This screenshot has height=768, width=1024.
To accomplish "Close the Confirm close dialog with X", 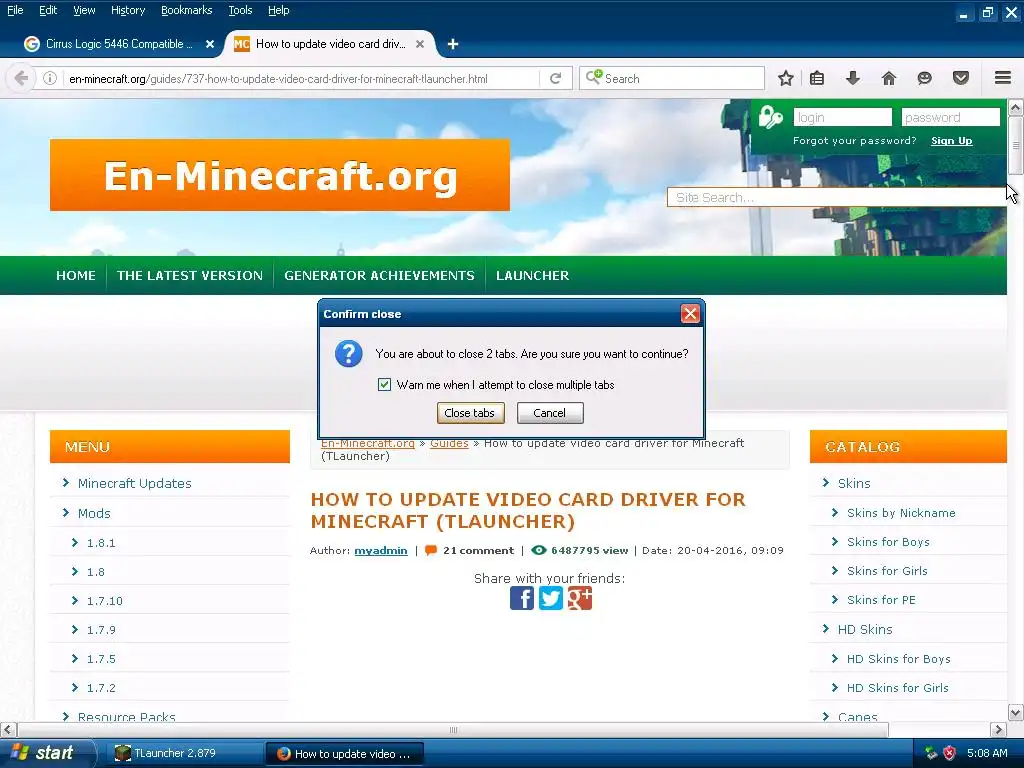I will 690,313.
